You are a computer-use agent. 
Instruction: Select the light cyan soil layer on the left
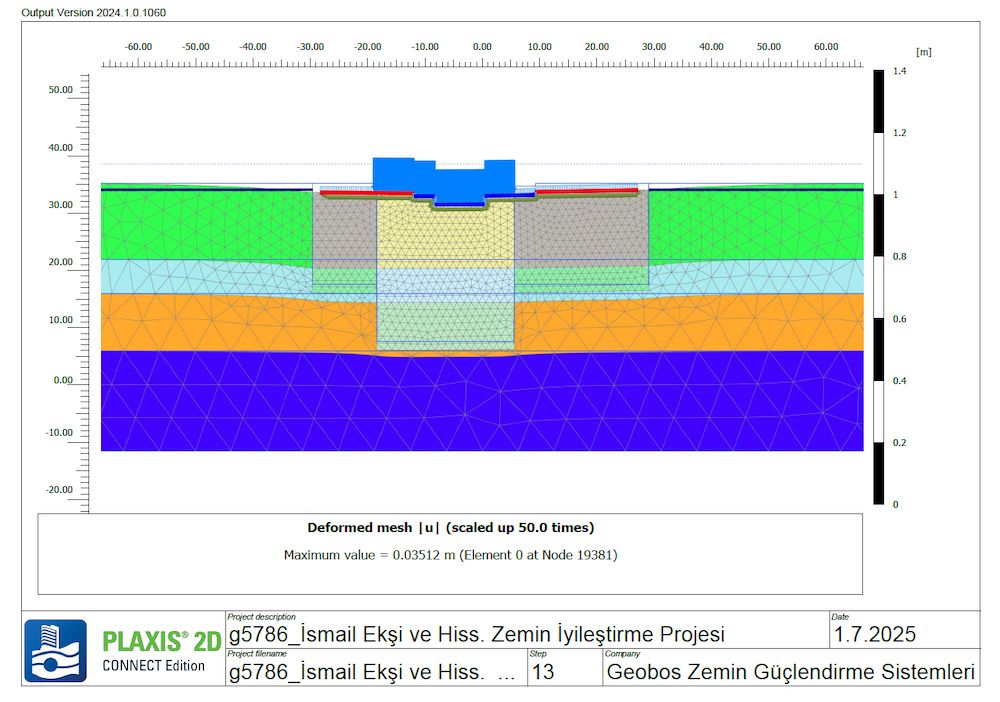(x=200, y=275)
